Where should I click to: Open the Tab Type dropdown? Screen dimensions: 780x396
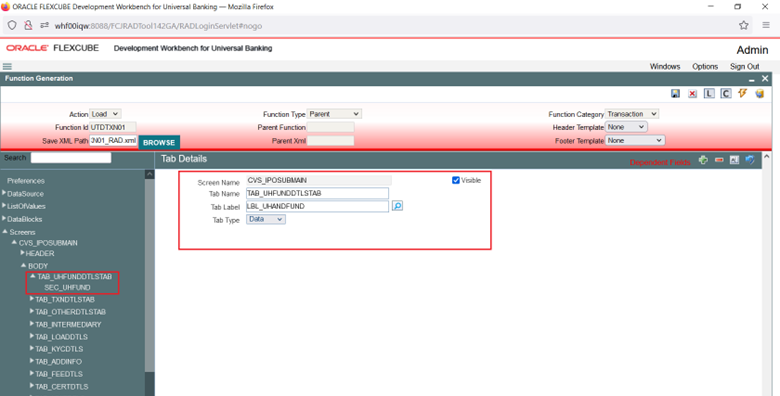(266, 219)
